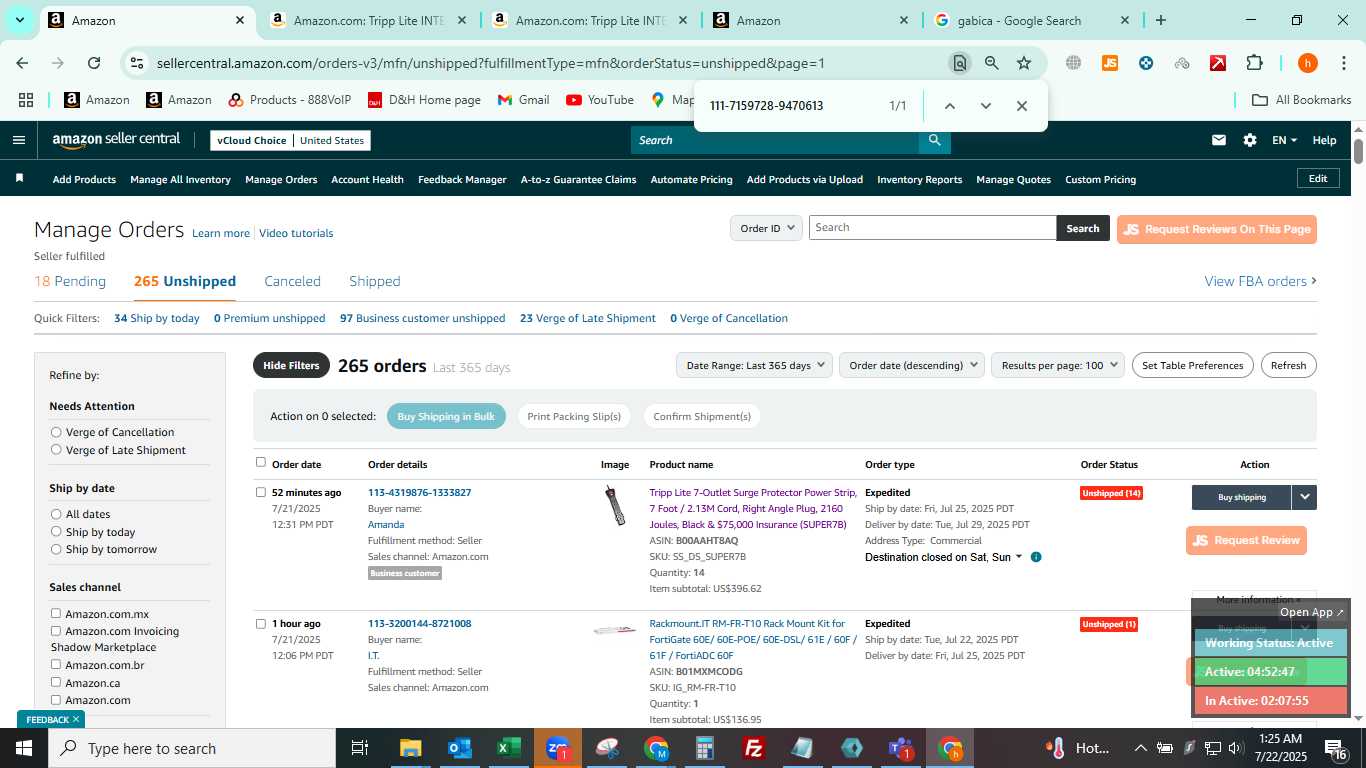The image size is (1366, 768).
Task: Open FileZilla from the taskbar
Action: [x=754, y=748]
